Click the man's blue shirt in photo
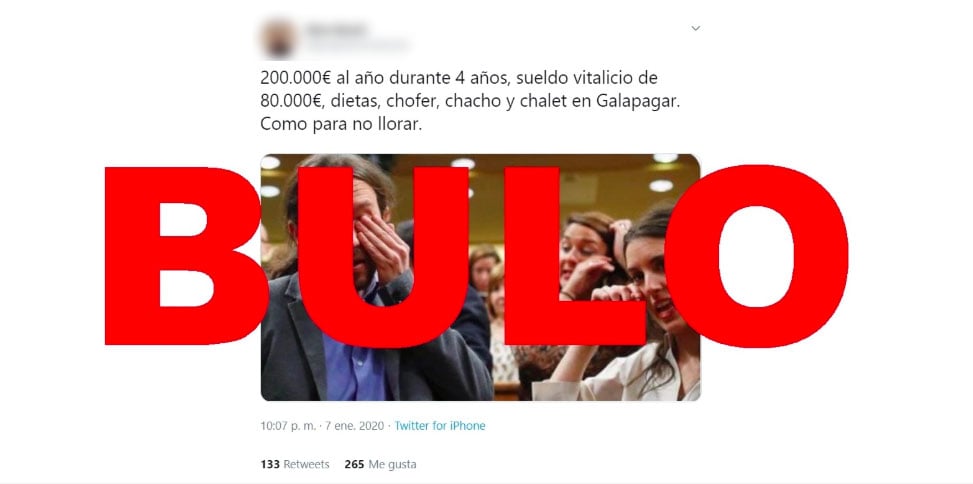The height and width of the screenshot is (484, 973). 355,366
